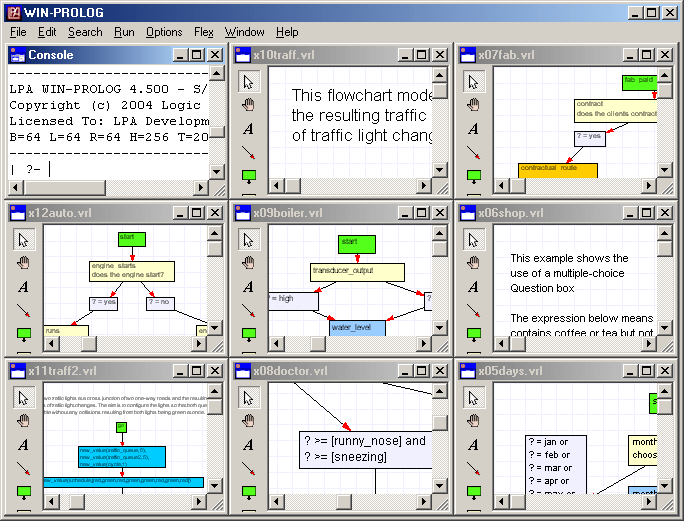Select the pointer tool in x09boiler.vrl
The height and width of the screenshot is (521, 684).
pos(249,240)
